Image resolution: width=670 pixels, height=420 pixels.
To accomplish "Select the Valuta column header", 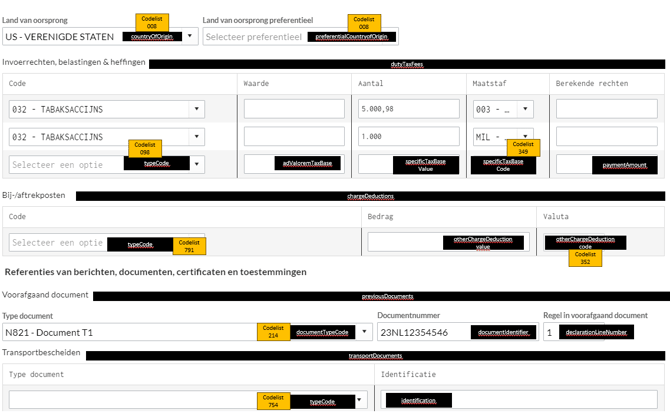I will click(x=556, y=217).
